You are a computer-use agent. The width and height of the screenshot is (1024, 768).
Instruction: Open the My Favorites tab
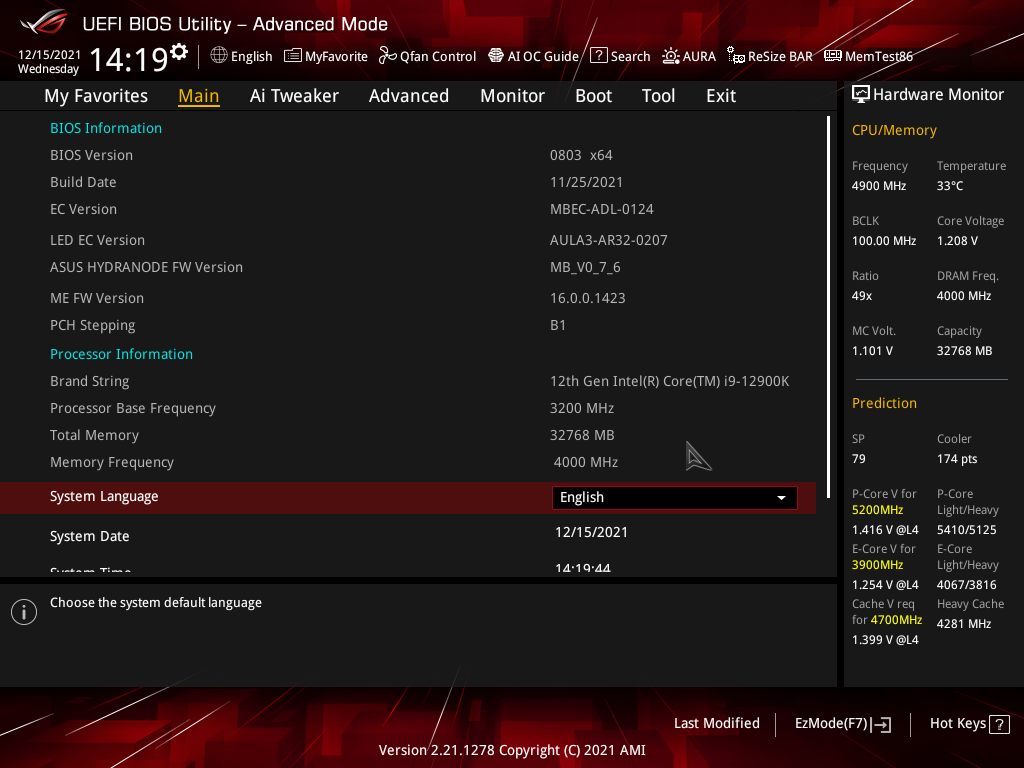[96, 95]
